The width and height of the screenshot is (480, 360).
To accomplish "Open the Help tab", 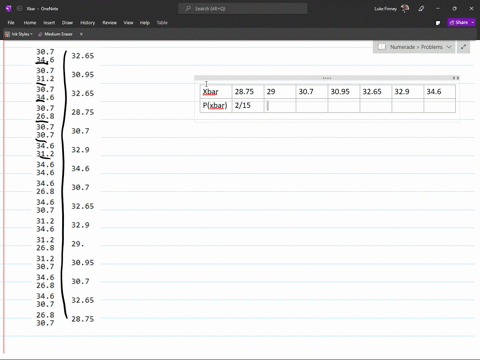I will (145, 23).
